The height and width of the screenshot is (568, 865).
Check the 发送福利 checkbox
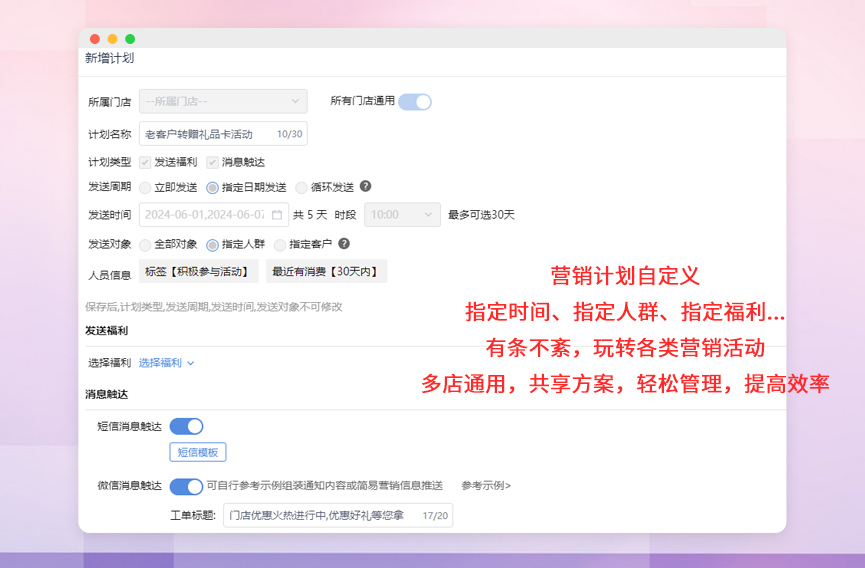145,162
